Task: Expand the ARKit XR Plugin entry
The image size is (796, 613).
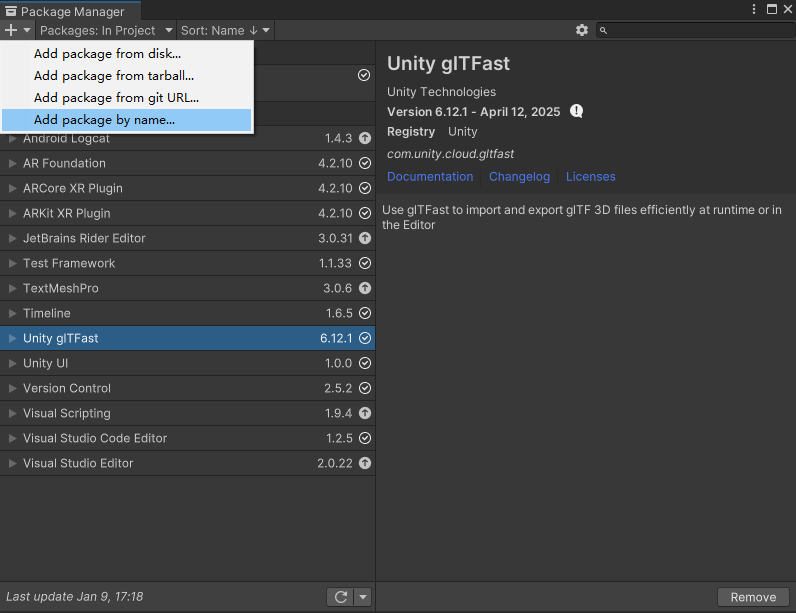Action: pyautogui.click(x=13, y=213)
